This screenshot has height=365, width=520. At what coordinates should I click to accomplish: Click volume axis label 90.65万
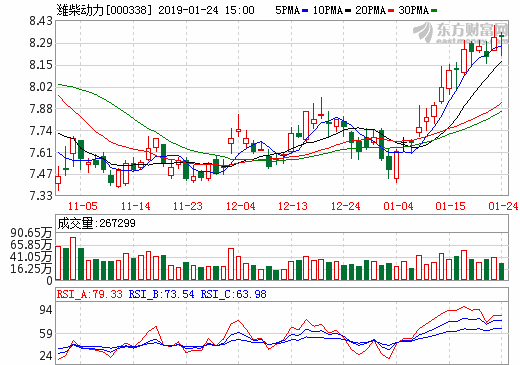click(x=31, y=233)
